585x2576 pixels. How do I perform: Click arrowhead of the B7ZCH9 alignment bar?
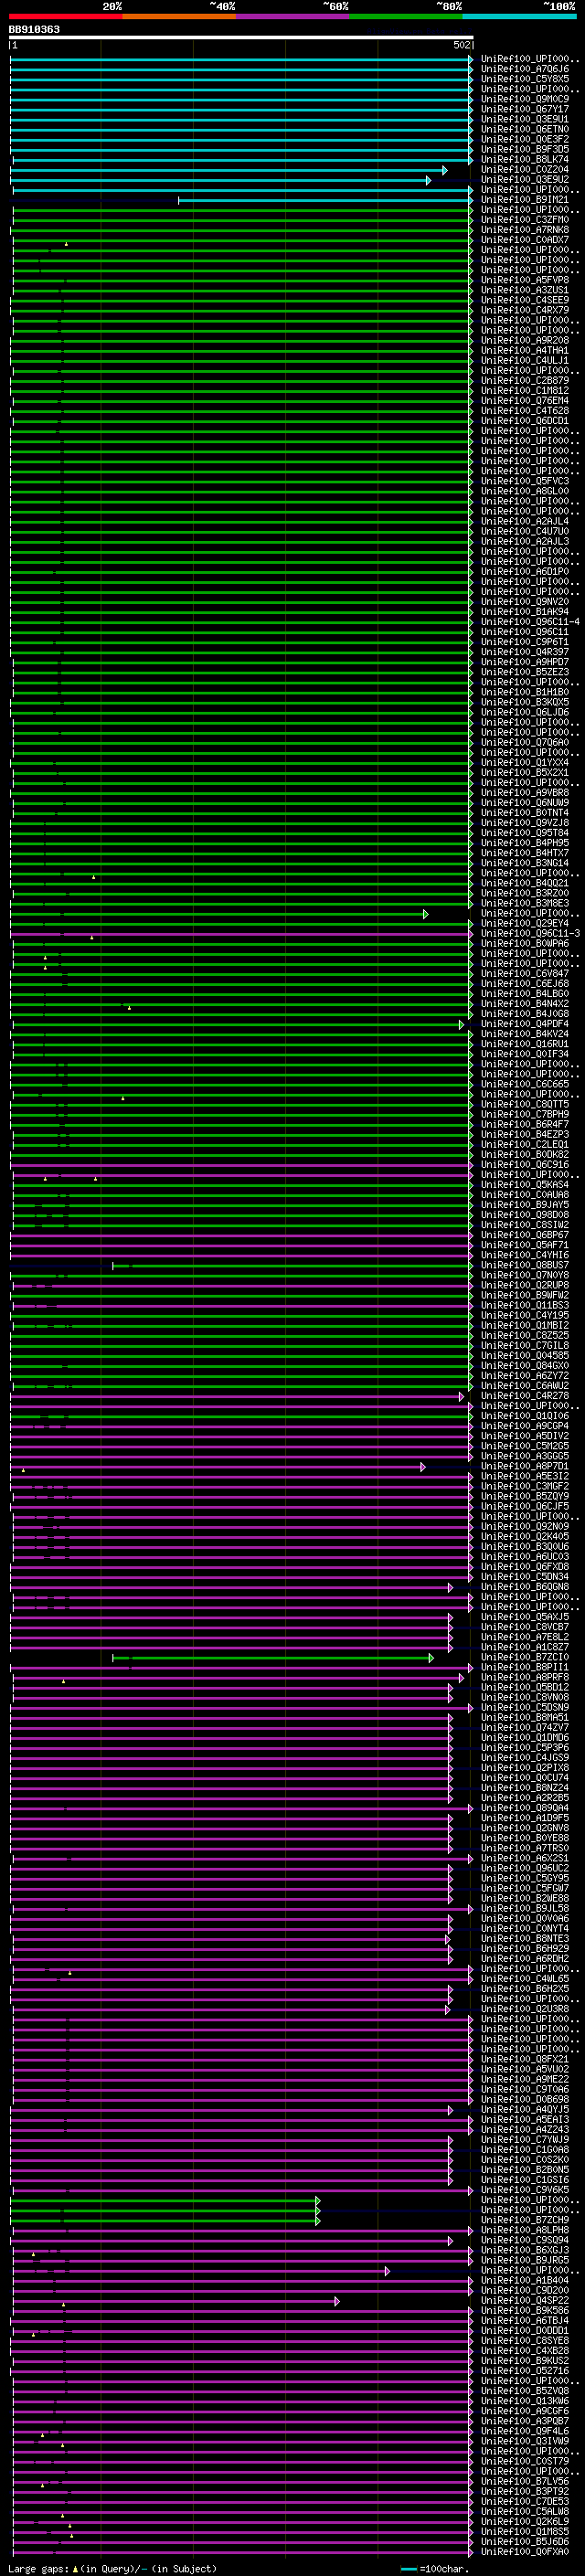point(318,2221)
